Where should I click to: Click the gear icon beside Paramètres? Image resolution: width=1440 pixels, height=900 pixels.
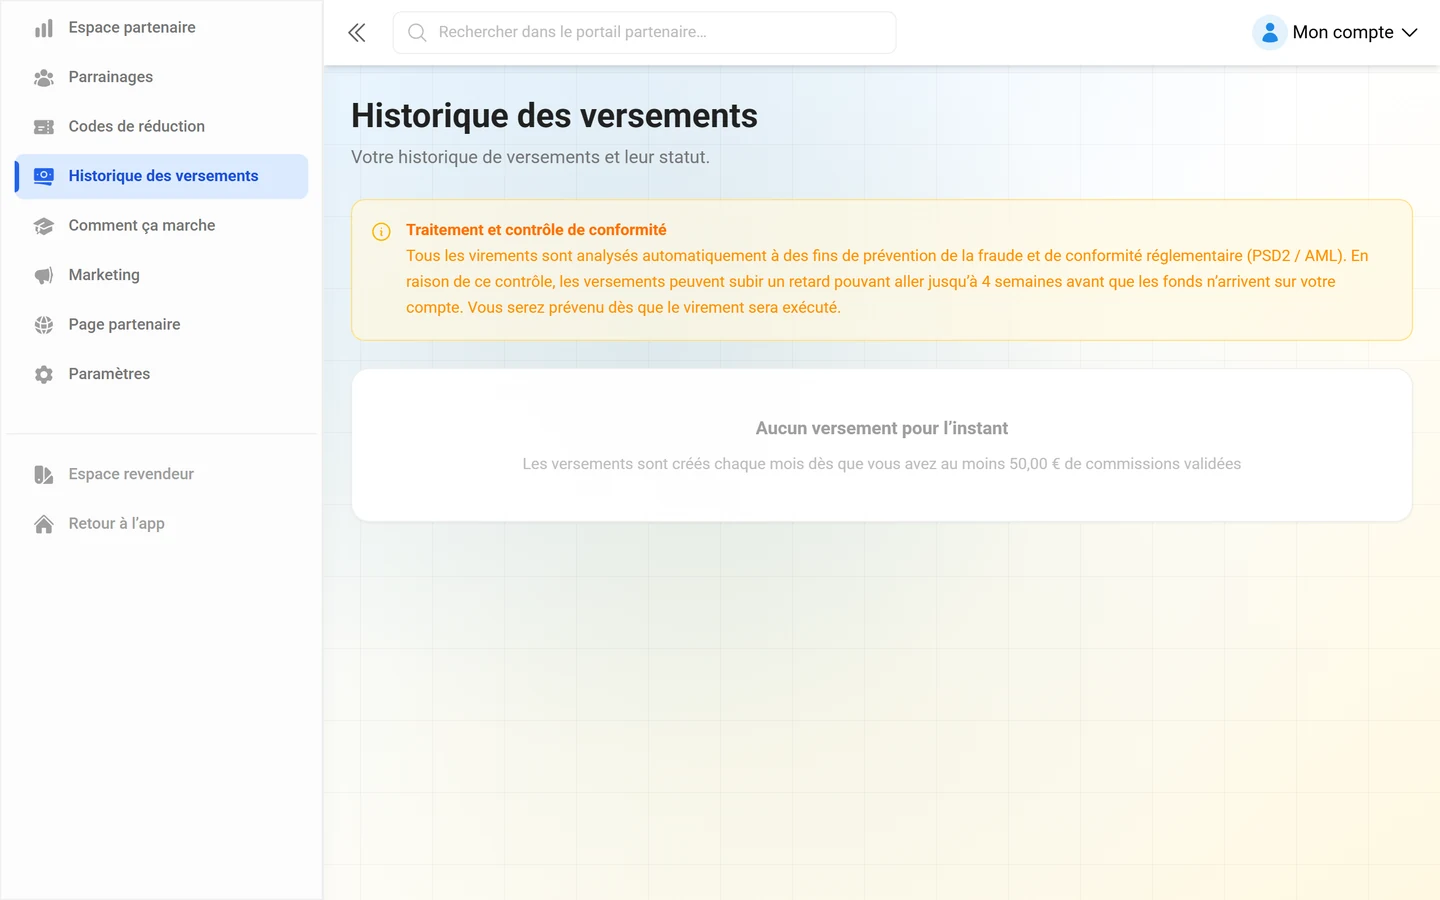[x=44, y=374]
